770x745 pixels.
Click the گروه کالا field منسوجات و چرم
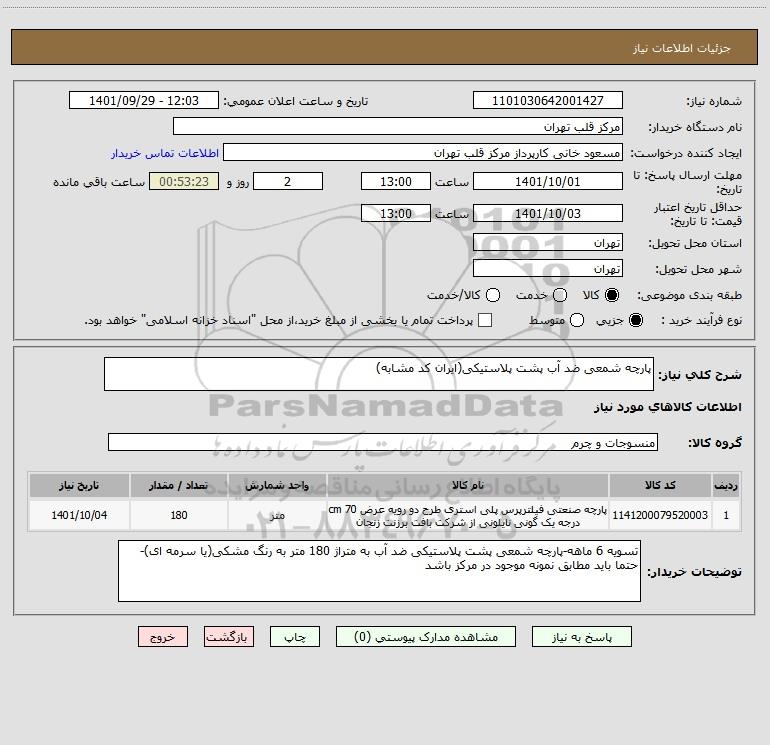(x=383, y=442)
